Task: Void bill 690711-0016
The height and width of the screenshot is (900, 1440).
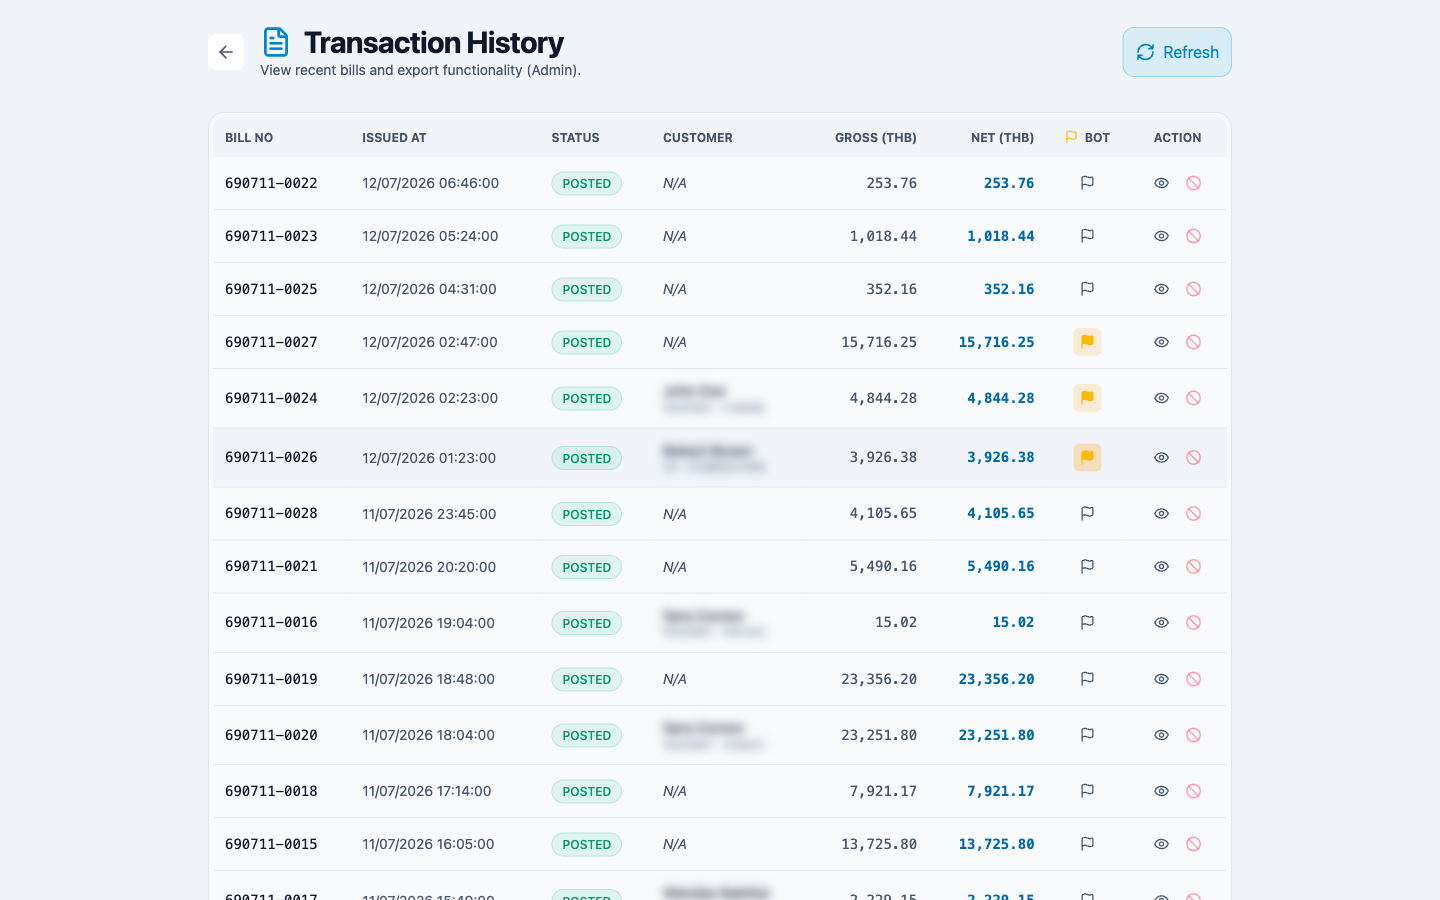Action: click(1193, 622)
